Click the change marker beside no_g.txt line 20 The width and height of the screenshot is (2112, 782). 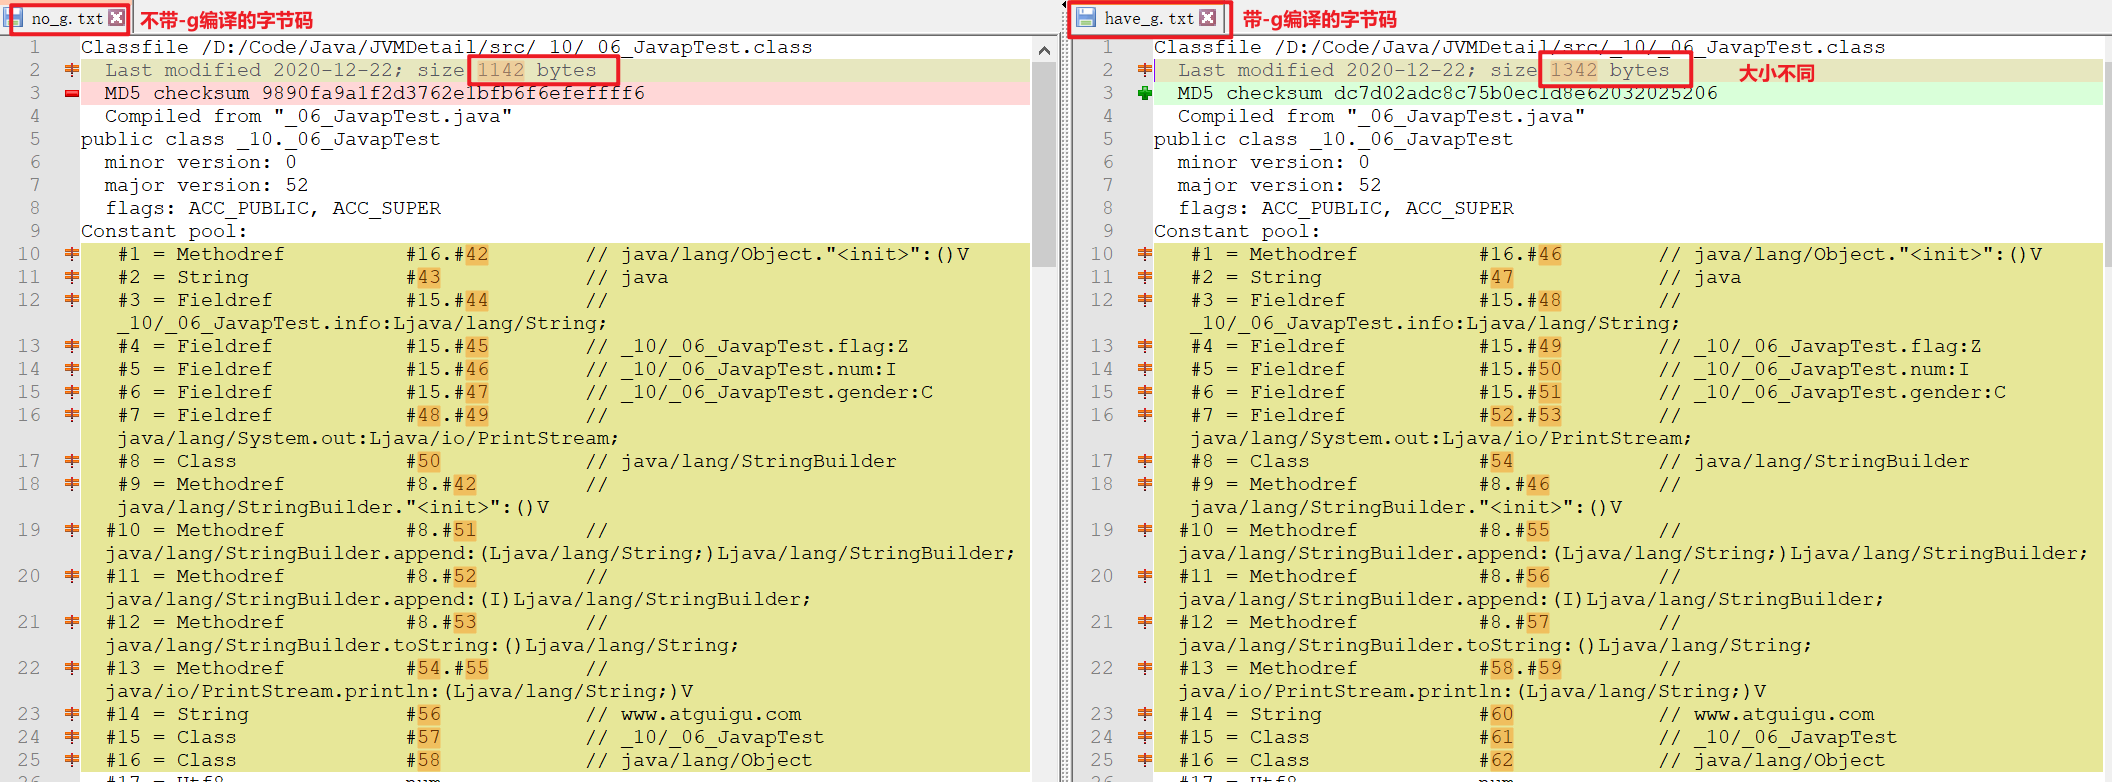click(72, 576)
